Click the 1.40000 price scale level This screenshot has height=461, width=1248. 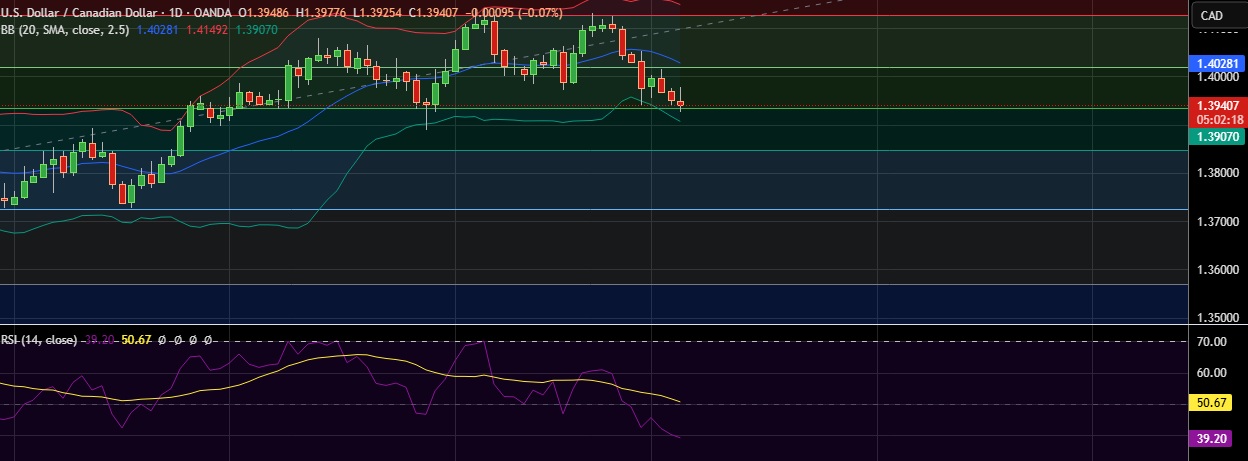click(1218, 77)
